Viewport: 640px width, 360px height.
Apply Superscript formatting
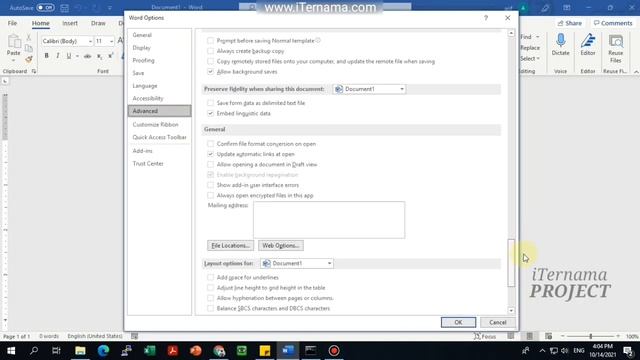[x=111, y=56]
